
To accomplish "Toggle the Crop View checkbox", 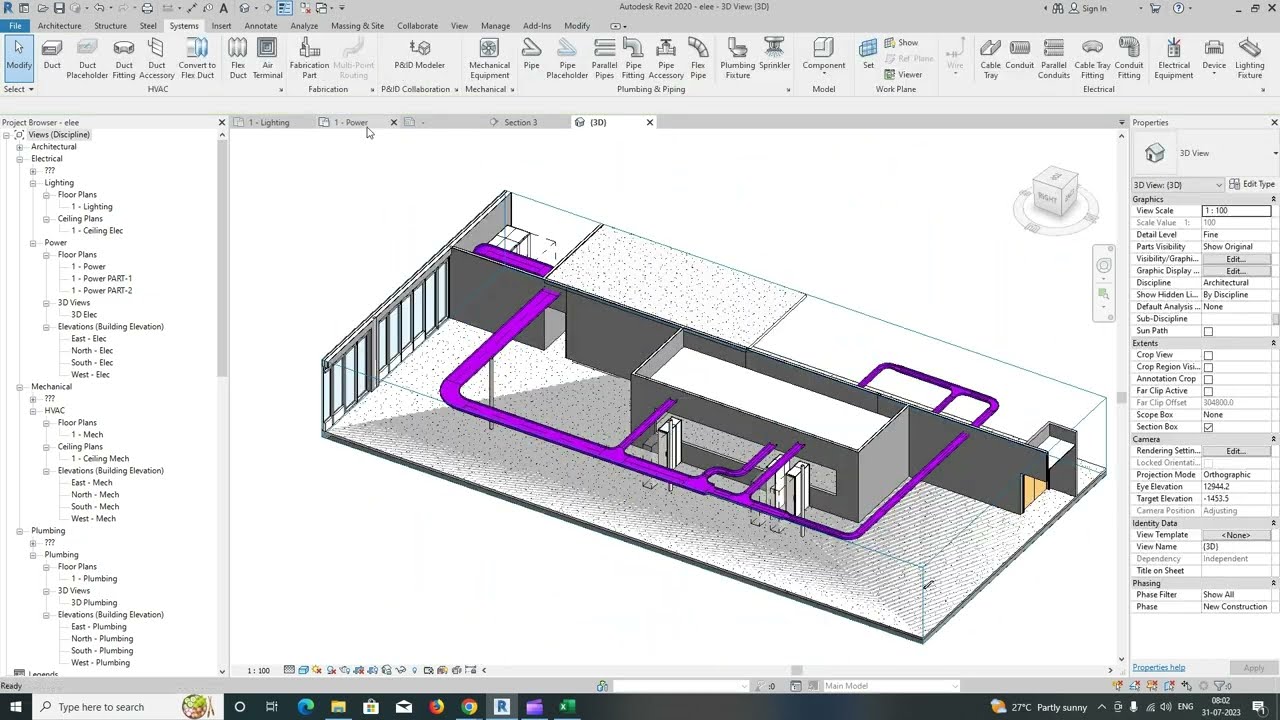I will (1208, 355).
